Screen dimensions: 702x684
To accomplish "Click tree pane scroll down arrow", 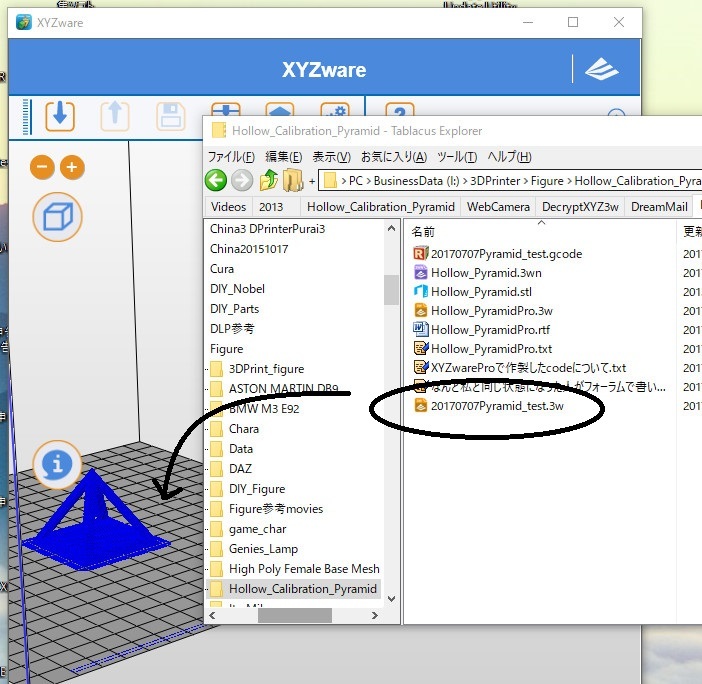I will pos(391,598).
